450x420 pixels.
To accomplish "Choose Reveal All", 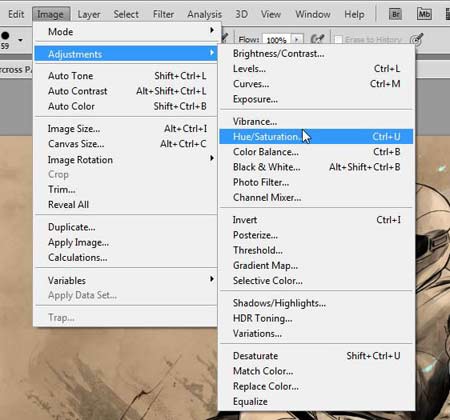I will click(x=126, y=205).
